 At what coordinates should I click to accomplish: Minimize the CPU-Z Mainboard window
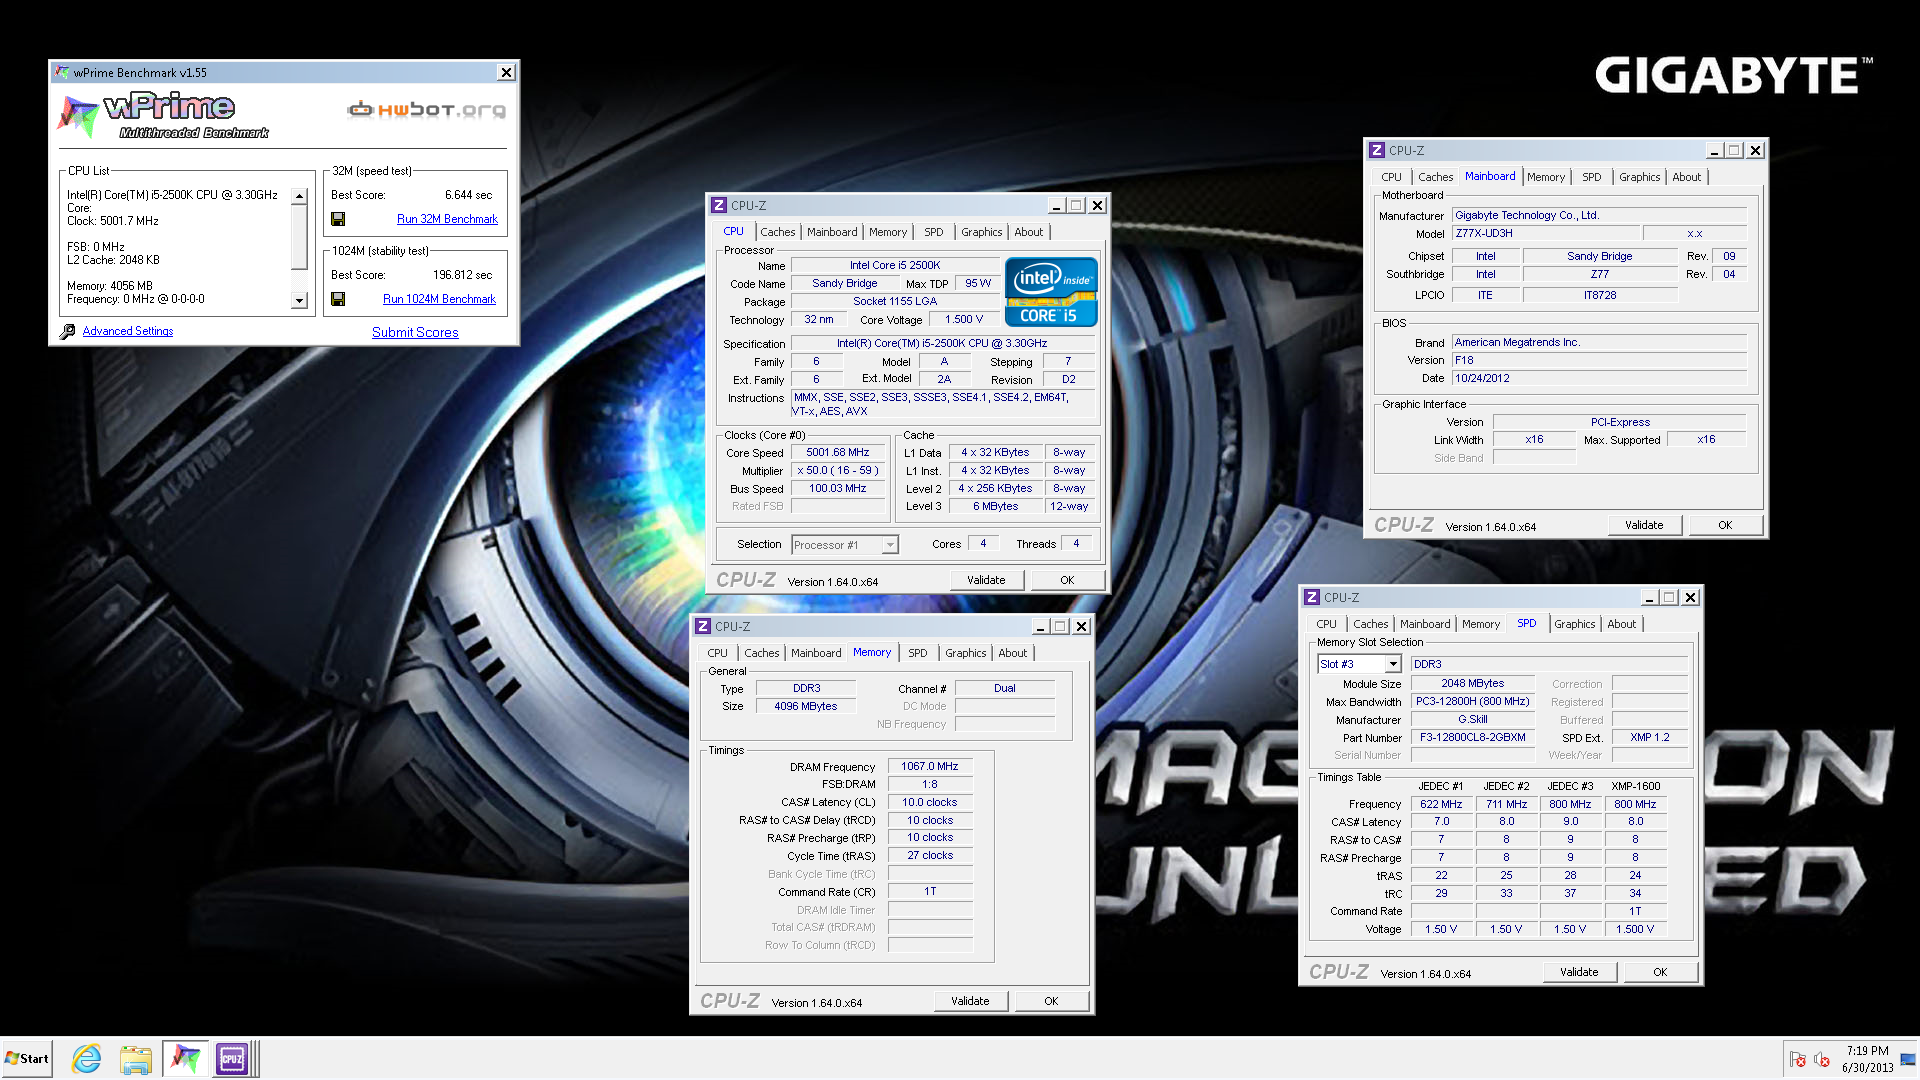1714,150
